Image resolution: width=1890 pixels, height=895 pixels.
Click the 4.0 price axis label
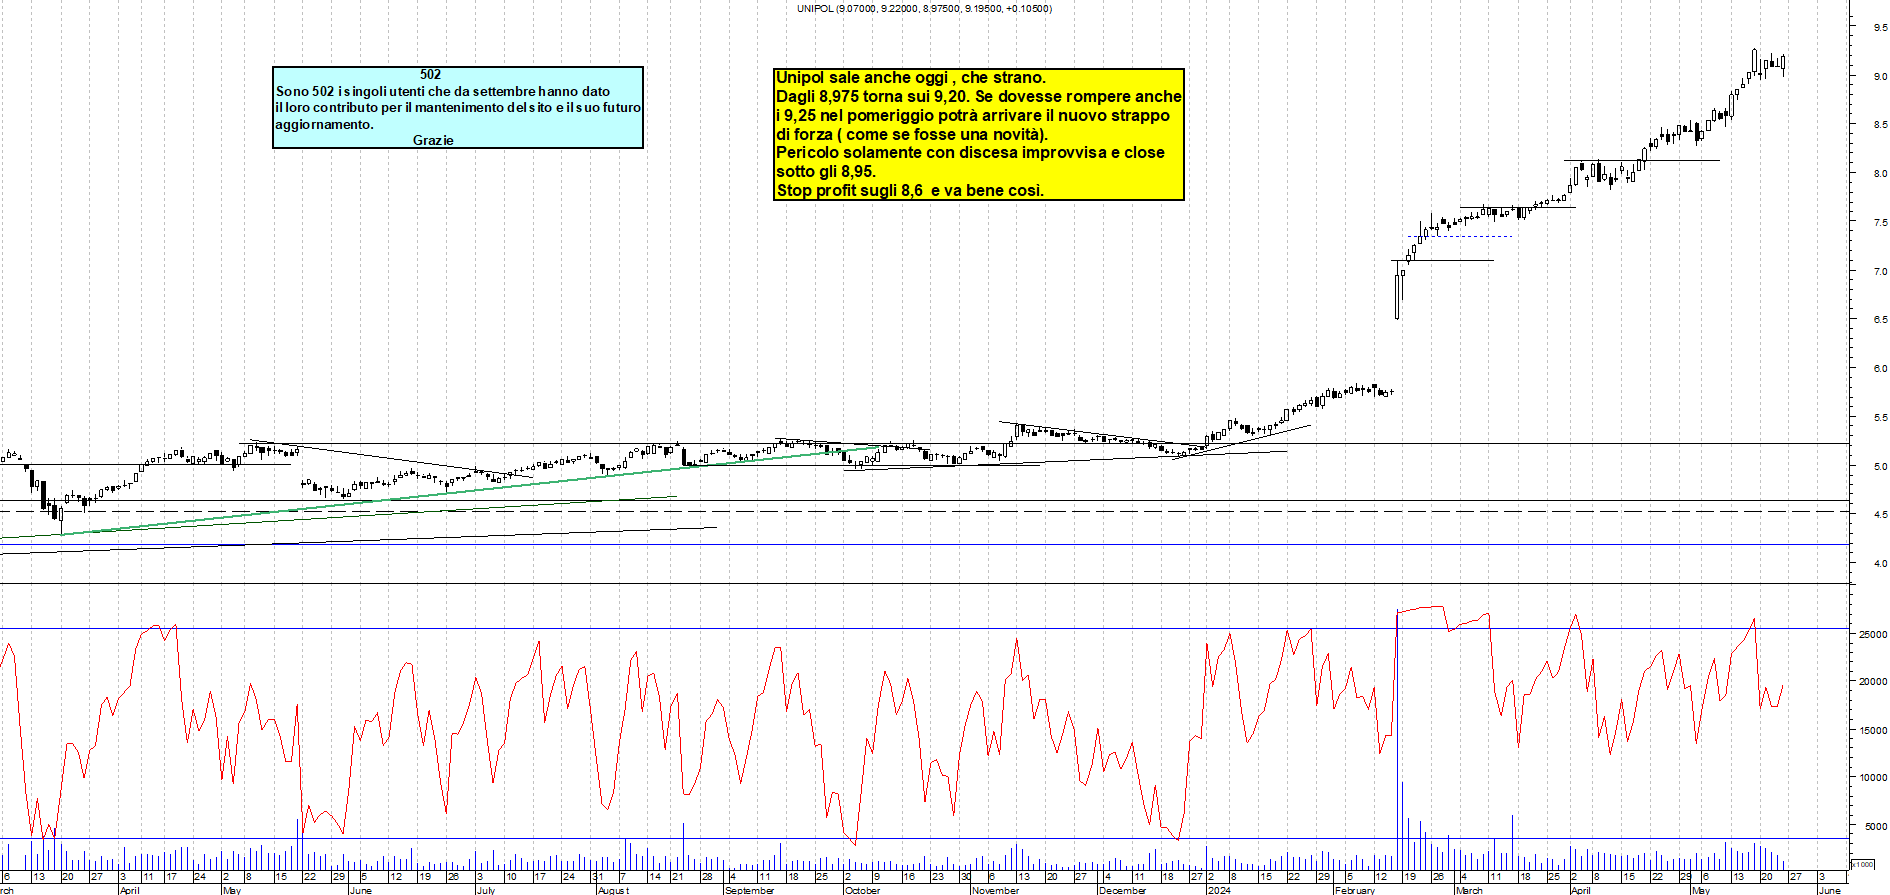(x=1880, y=564)
